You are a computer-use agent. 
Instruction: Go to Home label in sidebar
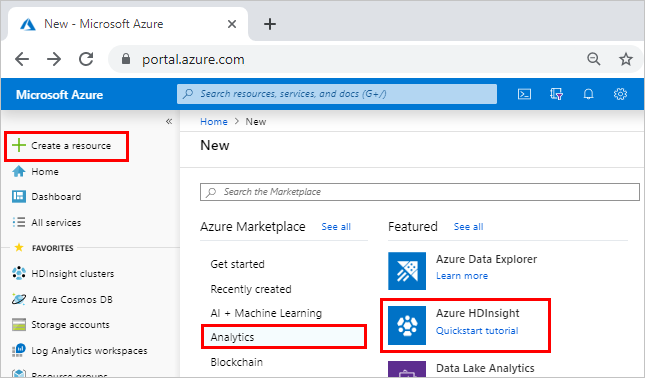click(x=45, y=172)
